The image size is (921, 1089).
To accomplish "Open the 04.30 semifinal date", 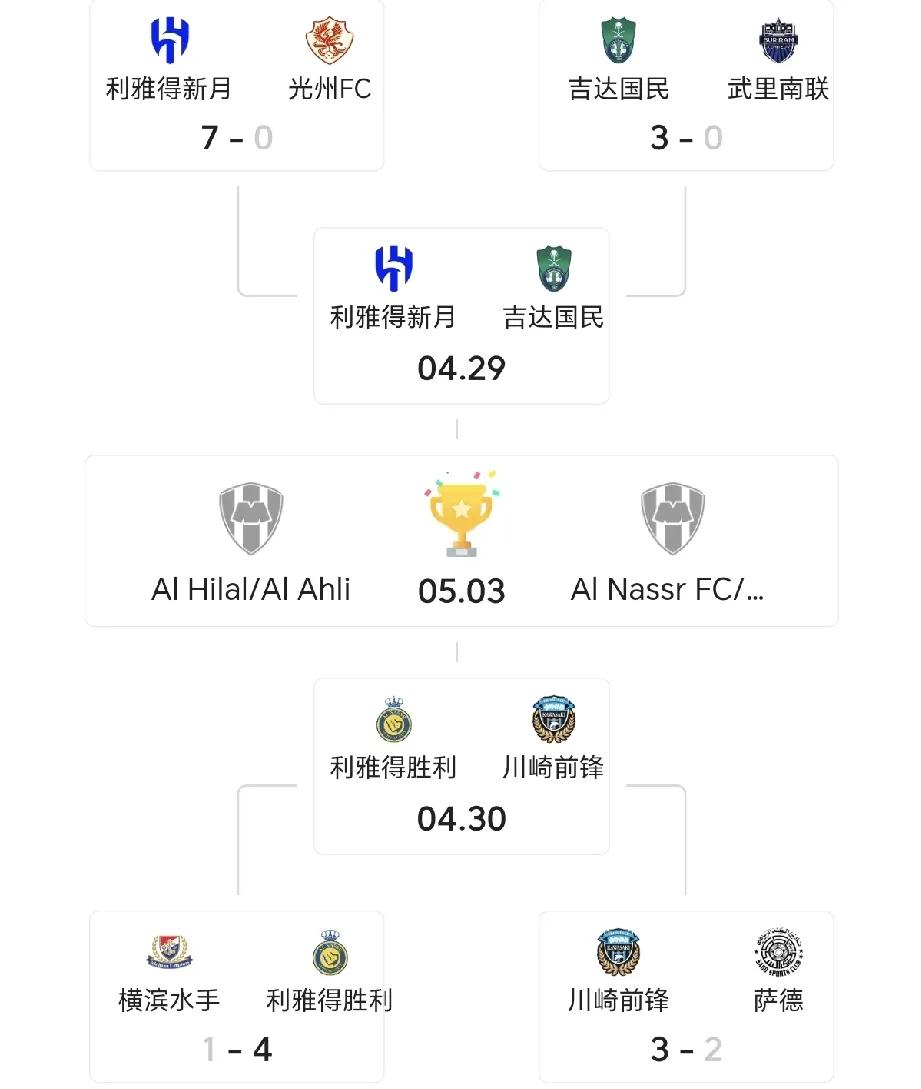I will [x=461, y=819].
